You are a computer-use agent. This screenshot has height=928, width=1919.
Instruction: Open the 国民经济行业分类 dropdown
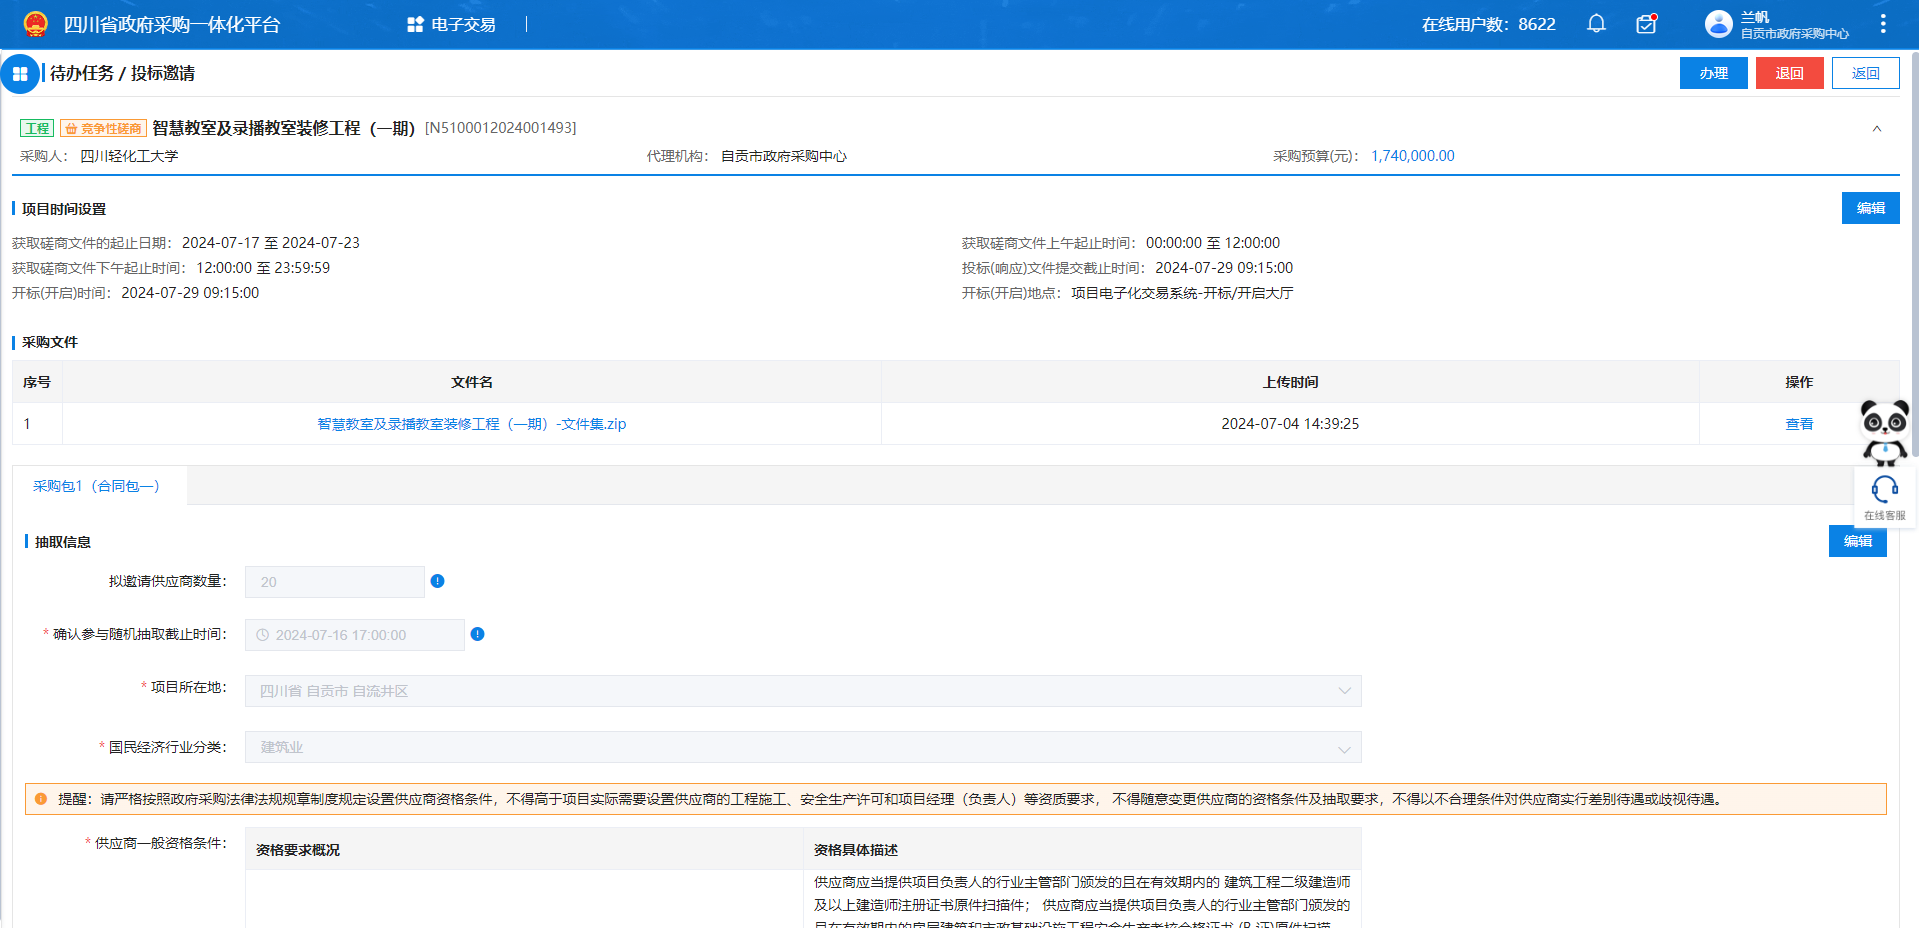click(803, 747)
